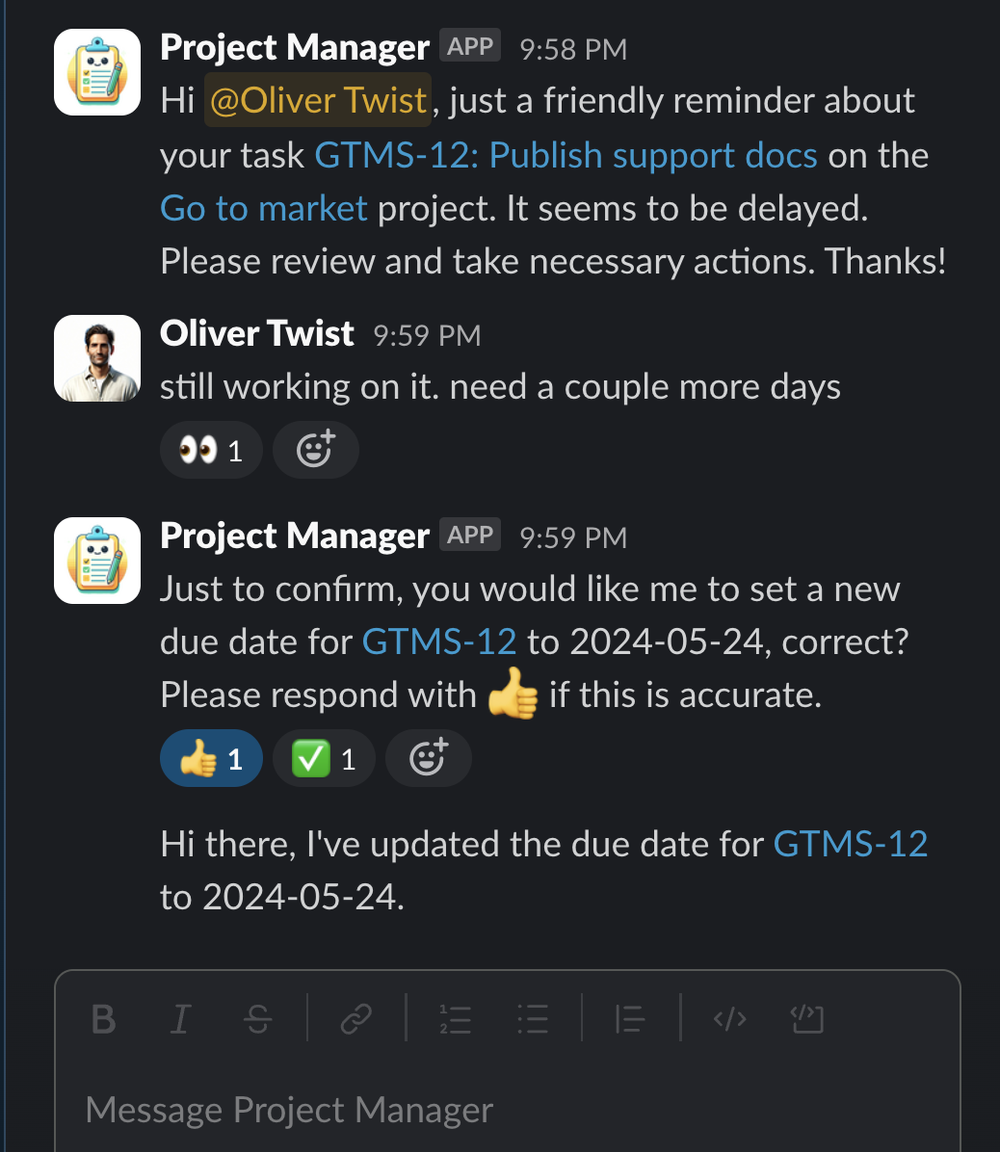Insert a link using the chain icon
The height and width of the screenshot is (1152, 1000).
tap(356, 1019)
